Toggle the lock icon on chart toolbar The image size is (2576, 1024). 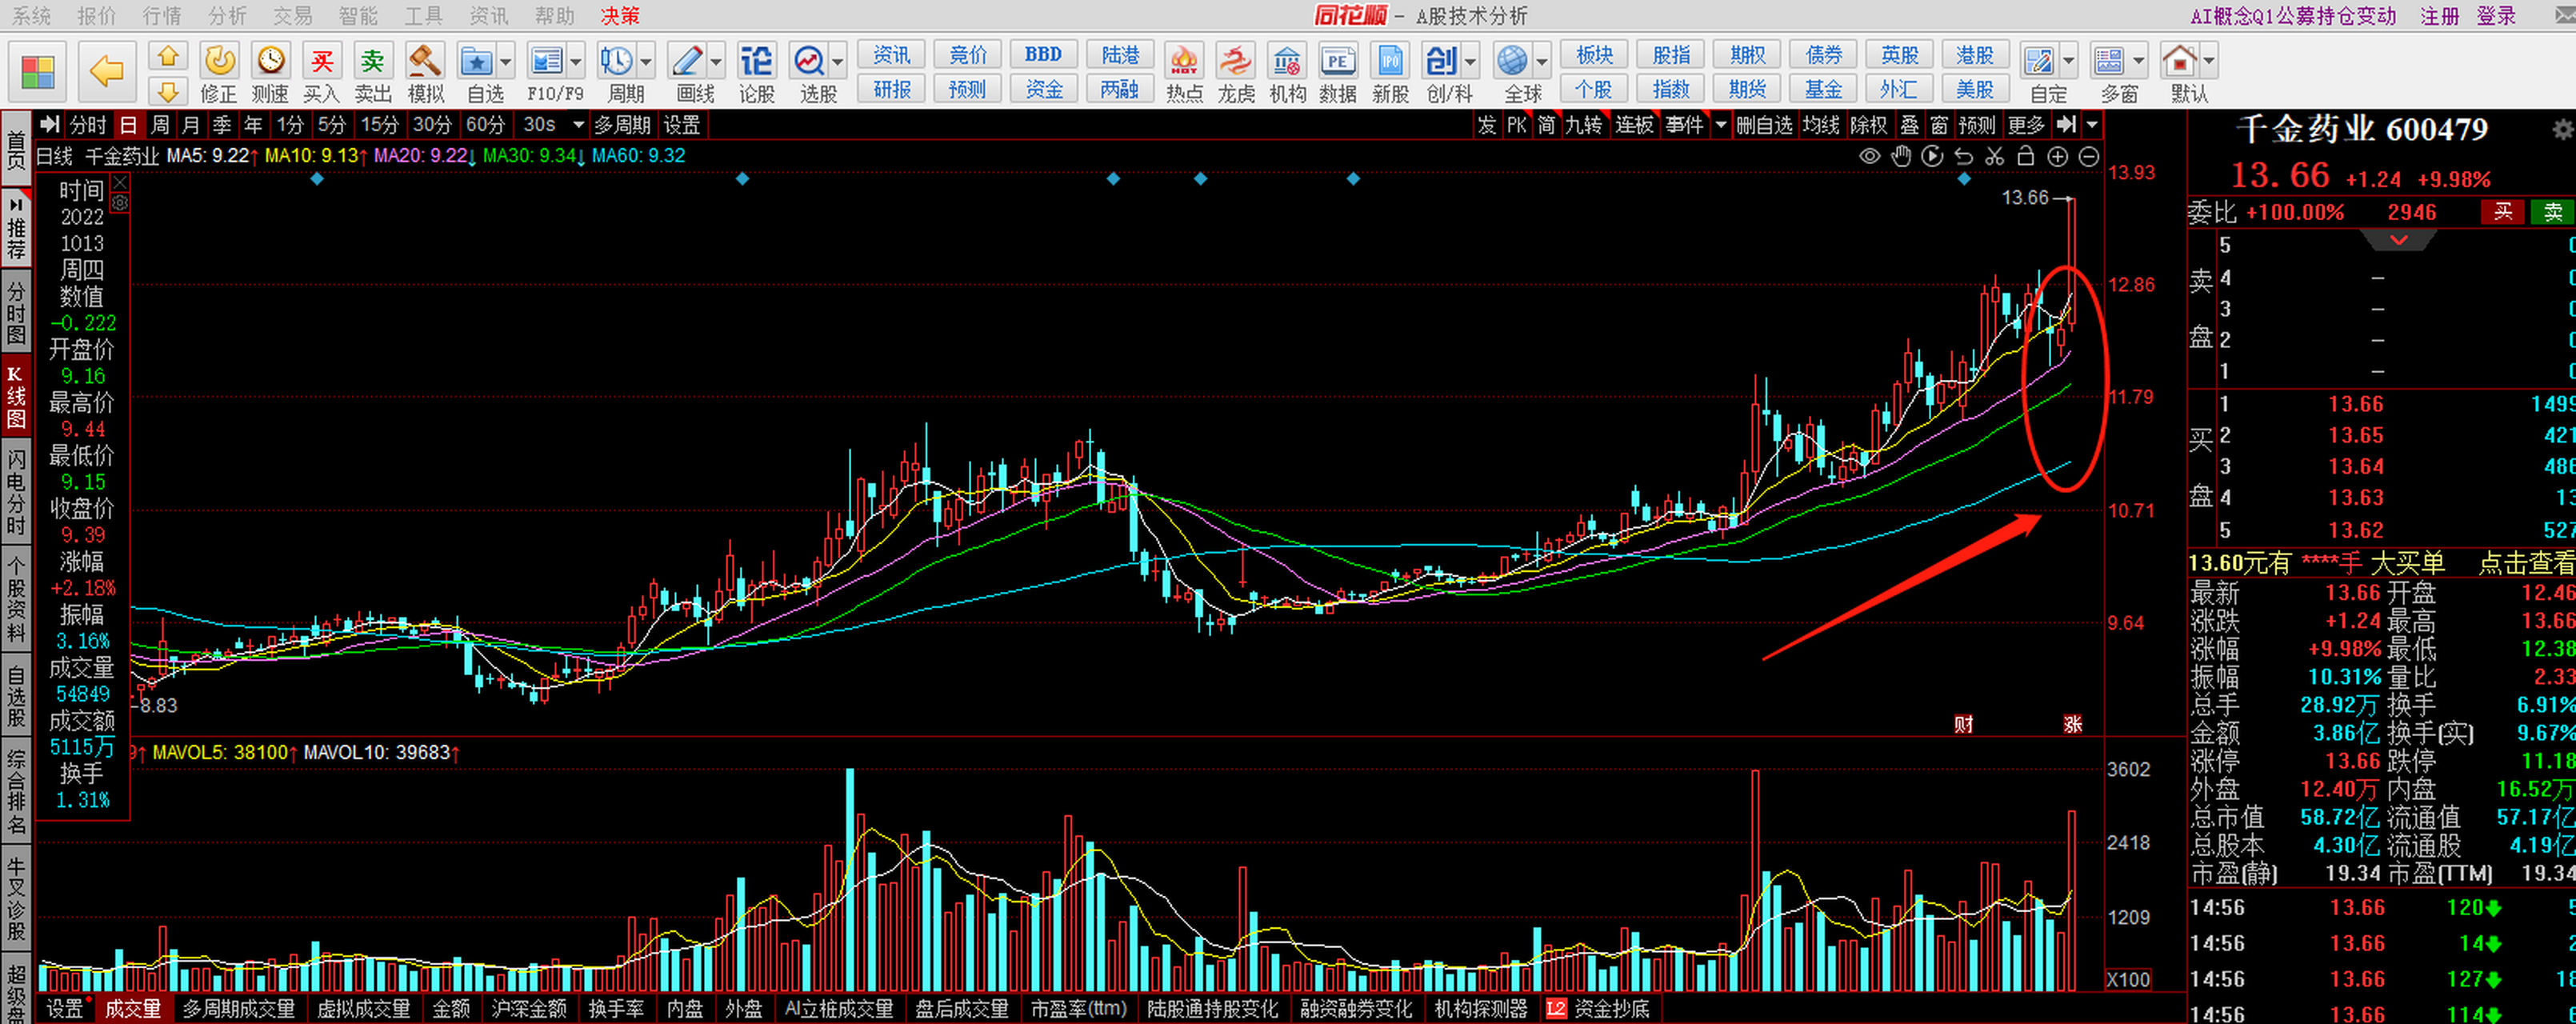tap(2025, 156)
